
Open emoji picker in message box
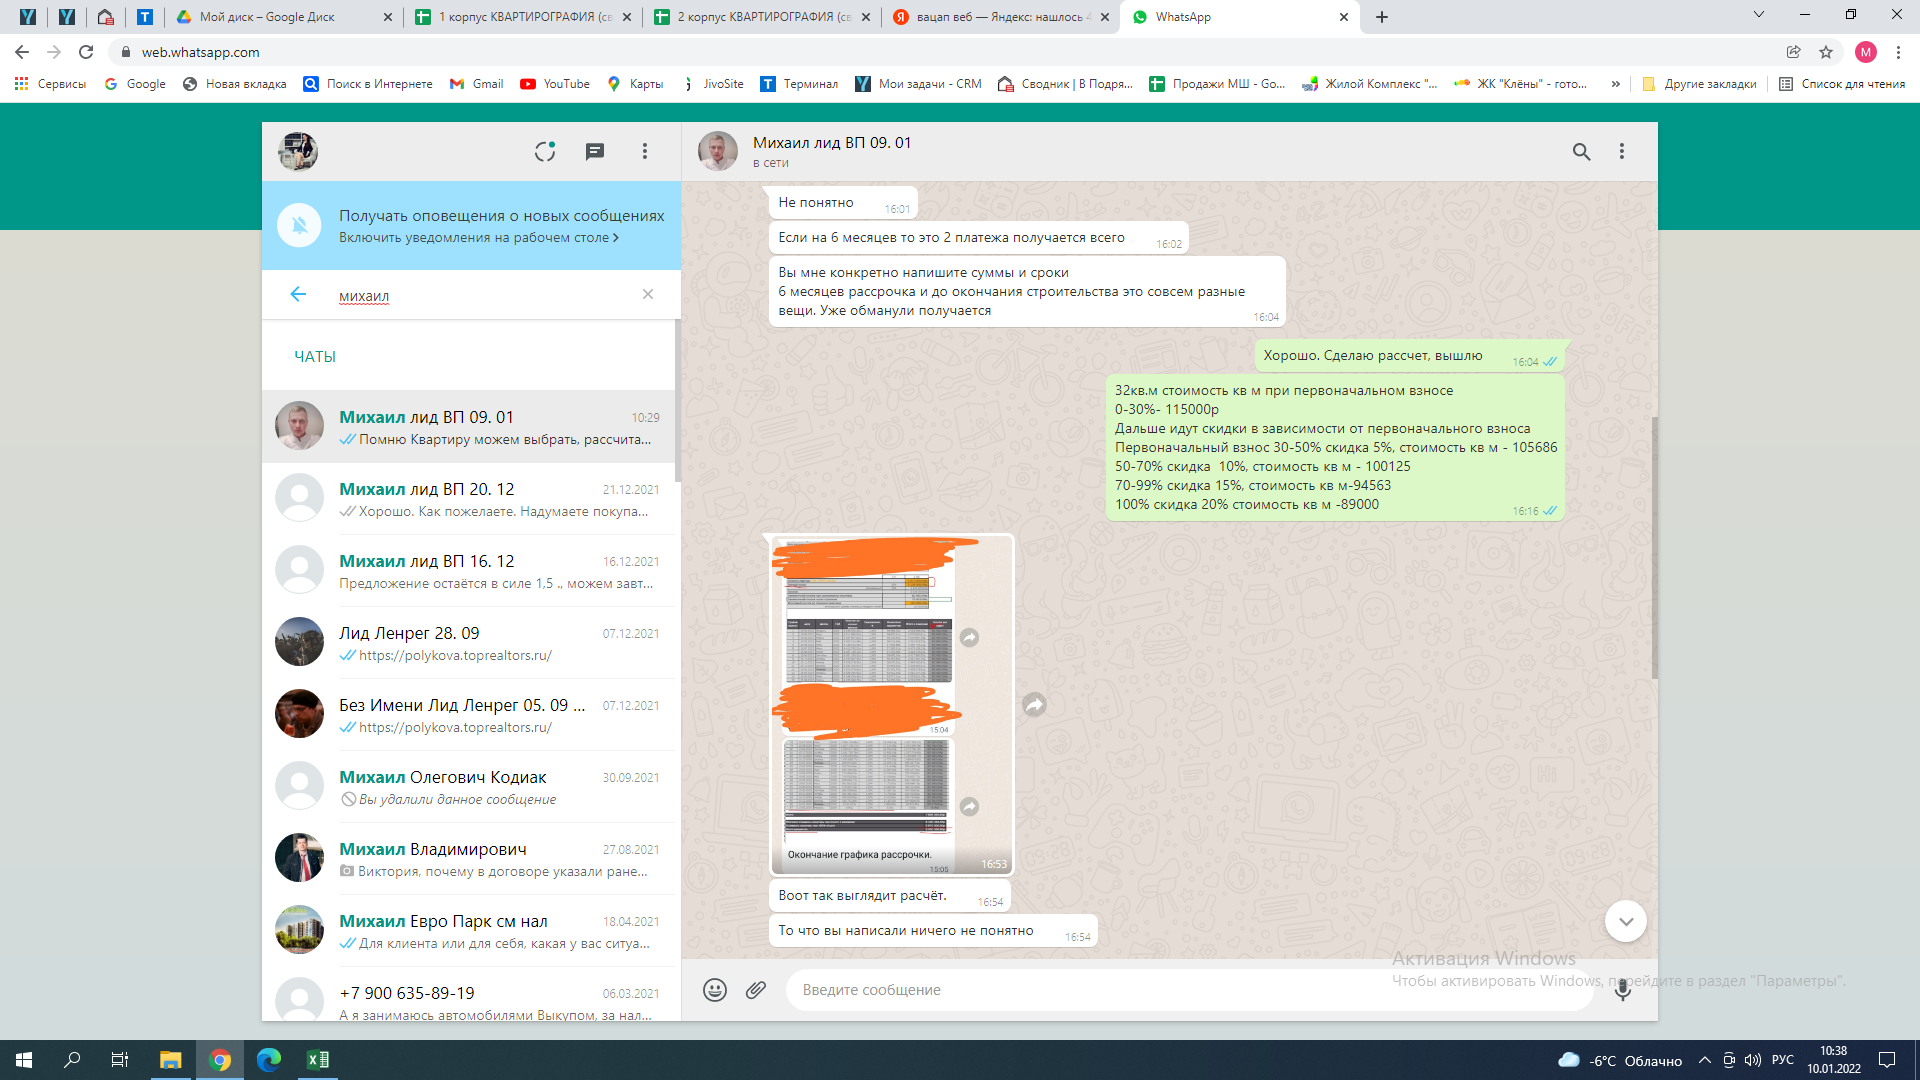[714, 990]
